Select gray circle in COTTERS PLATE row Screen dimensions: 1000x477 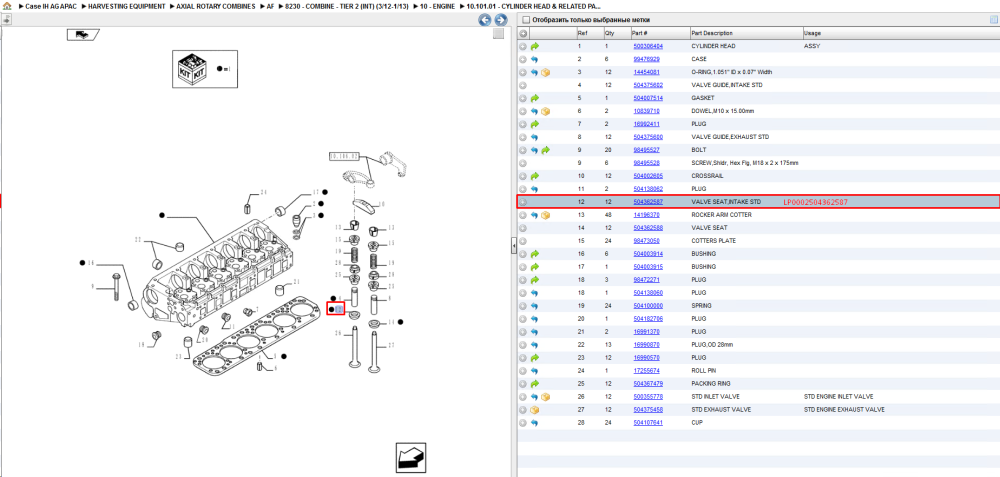coord(523,241)
